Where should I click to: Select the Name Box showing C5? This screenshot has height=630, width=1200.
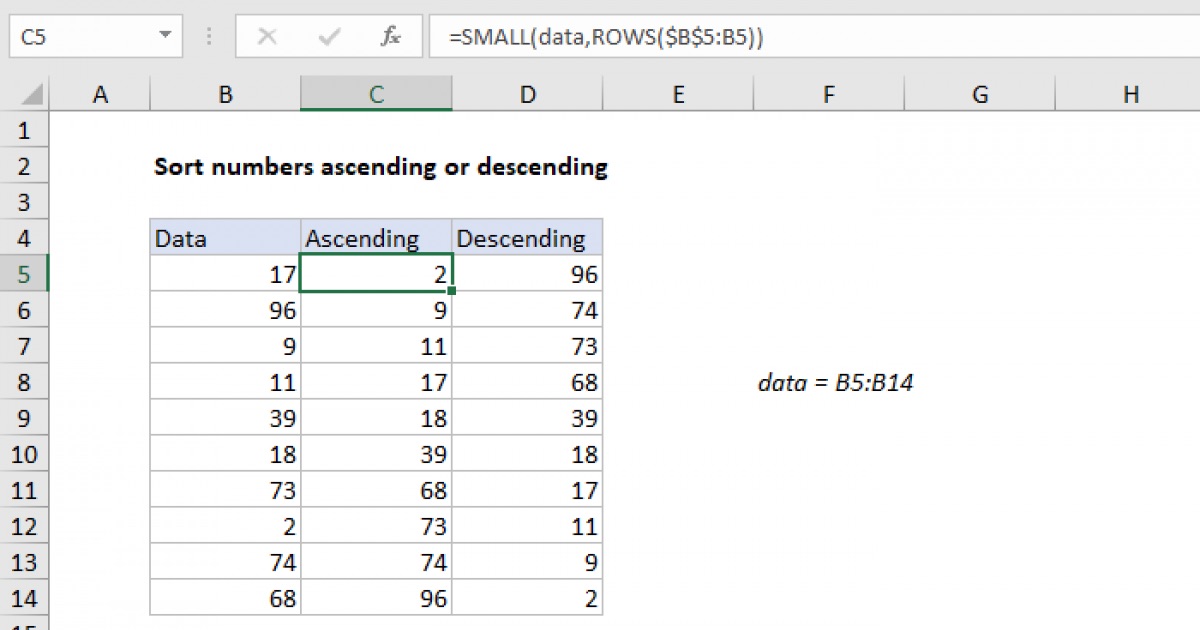[80, 36]
